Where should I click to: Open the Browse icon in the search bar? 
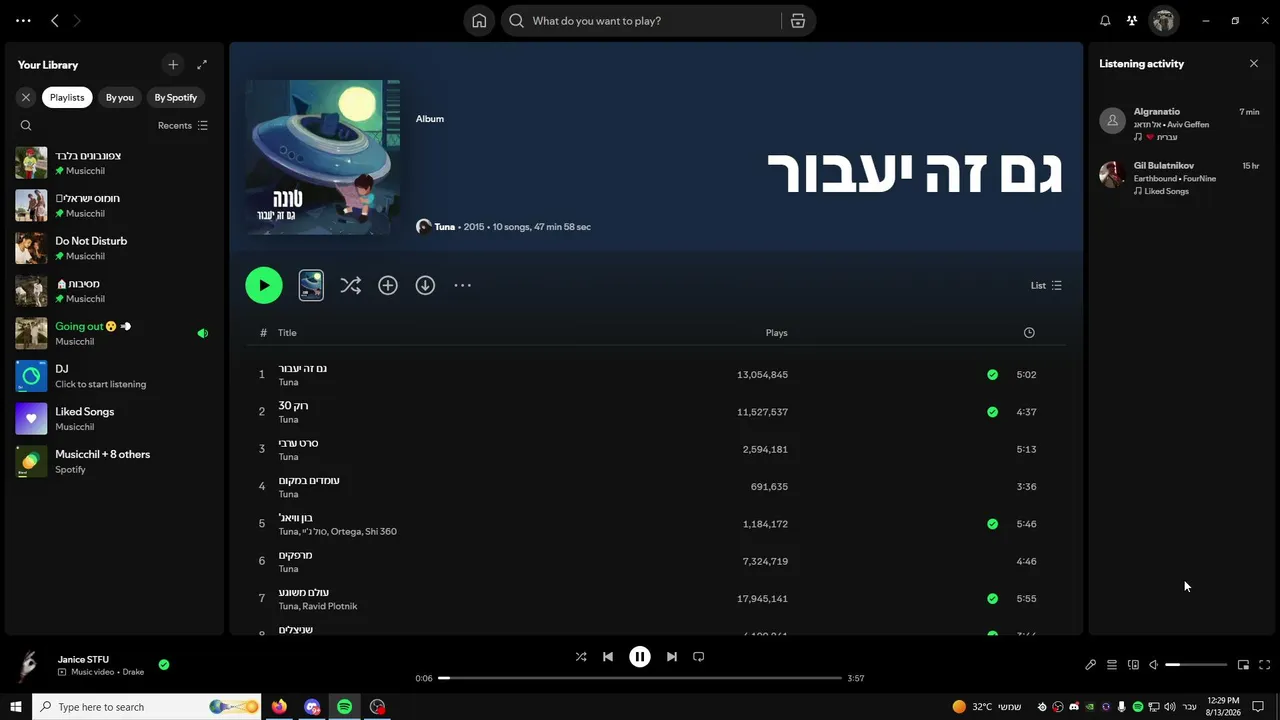pos(798,21)
